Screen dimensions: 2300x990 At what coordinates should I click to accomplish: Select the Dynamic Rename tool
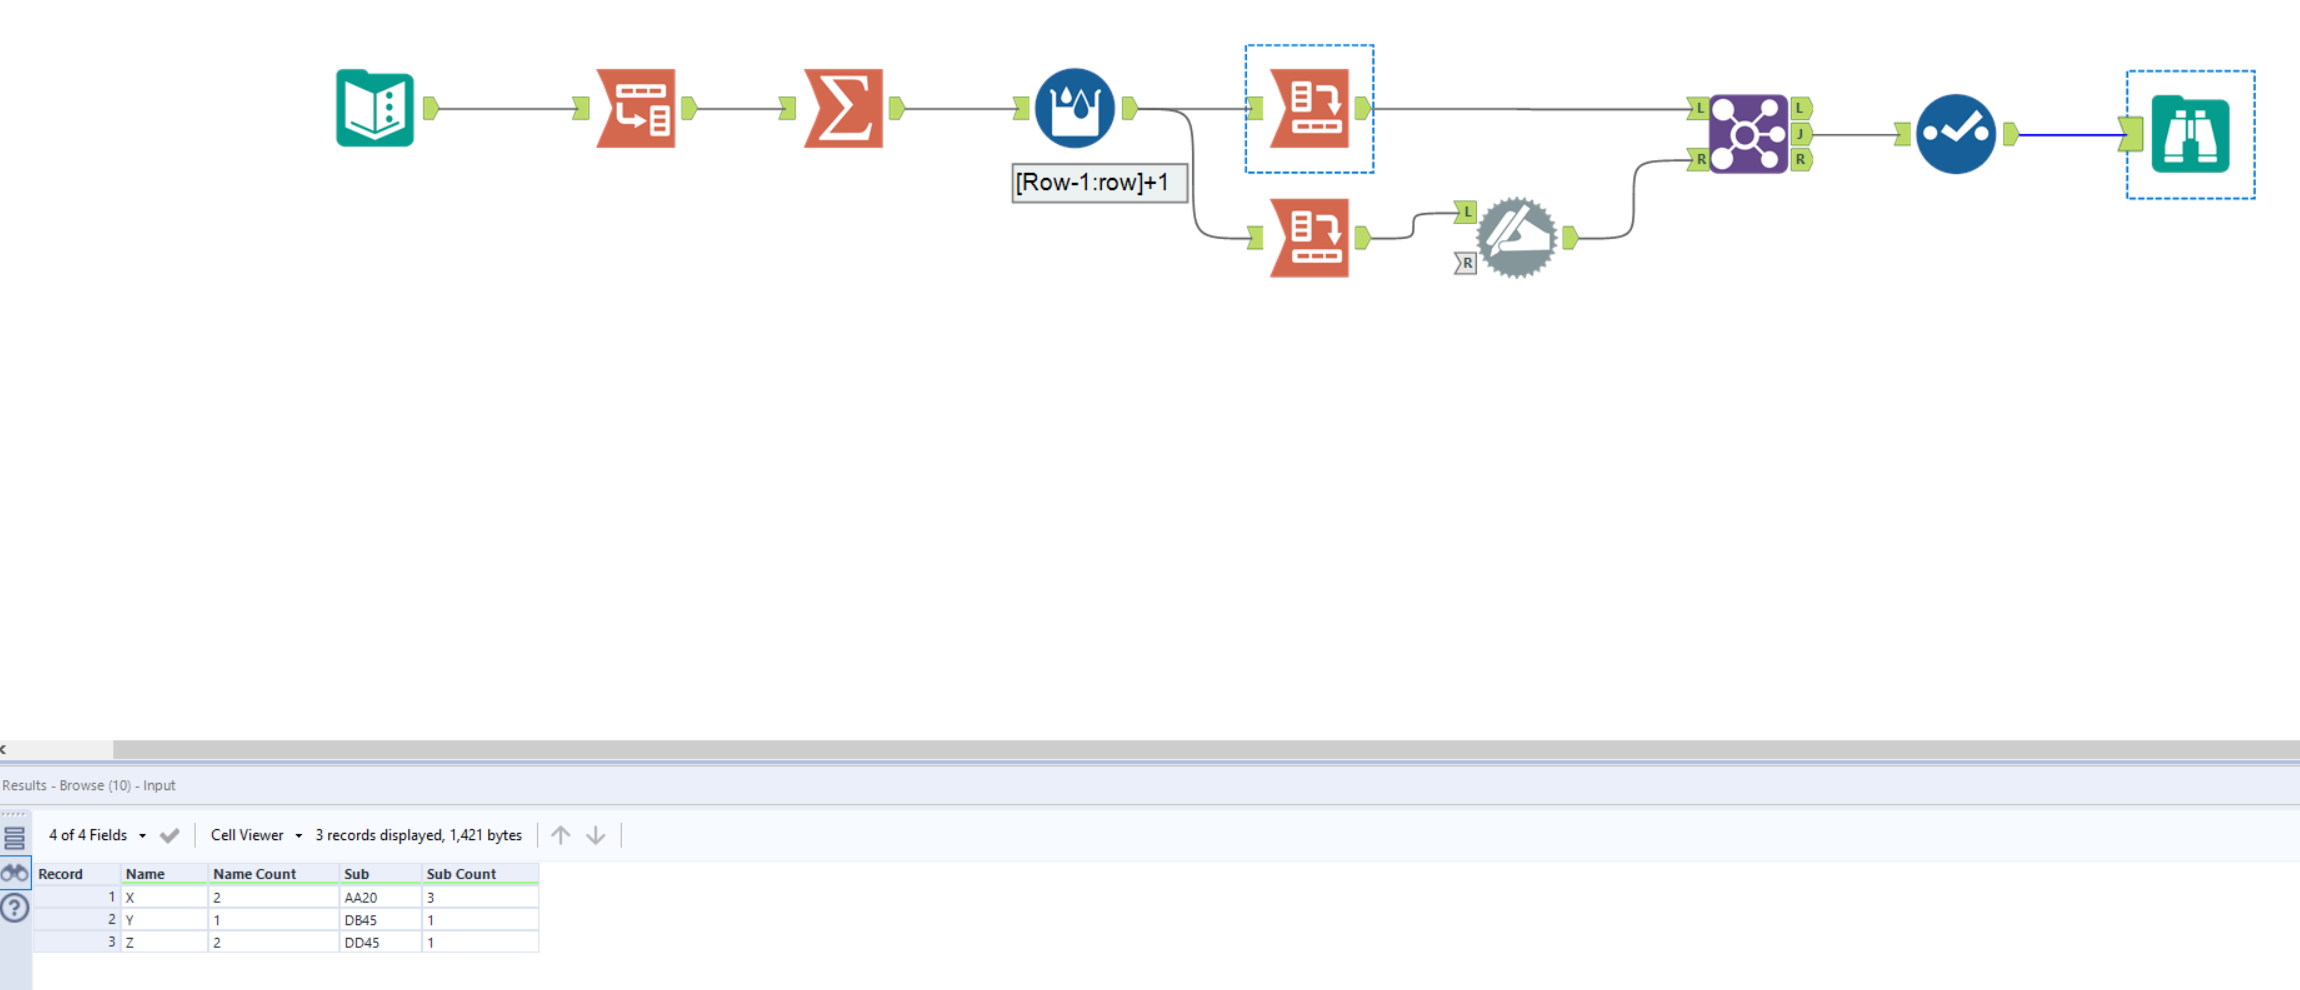(x=1517, y=237)
